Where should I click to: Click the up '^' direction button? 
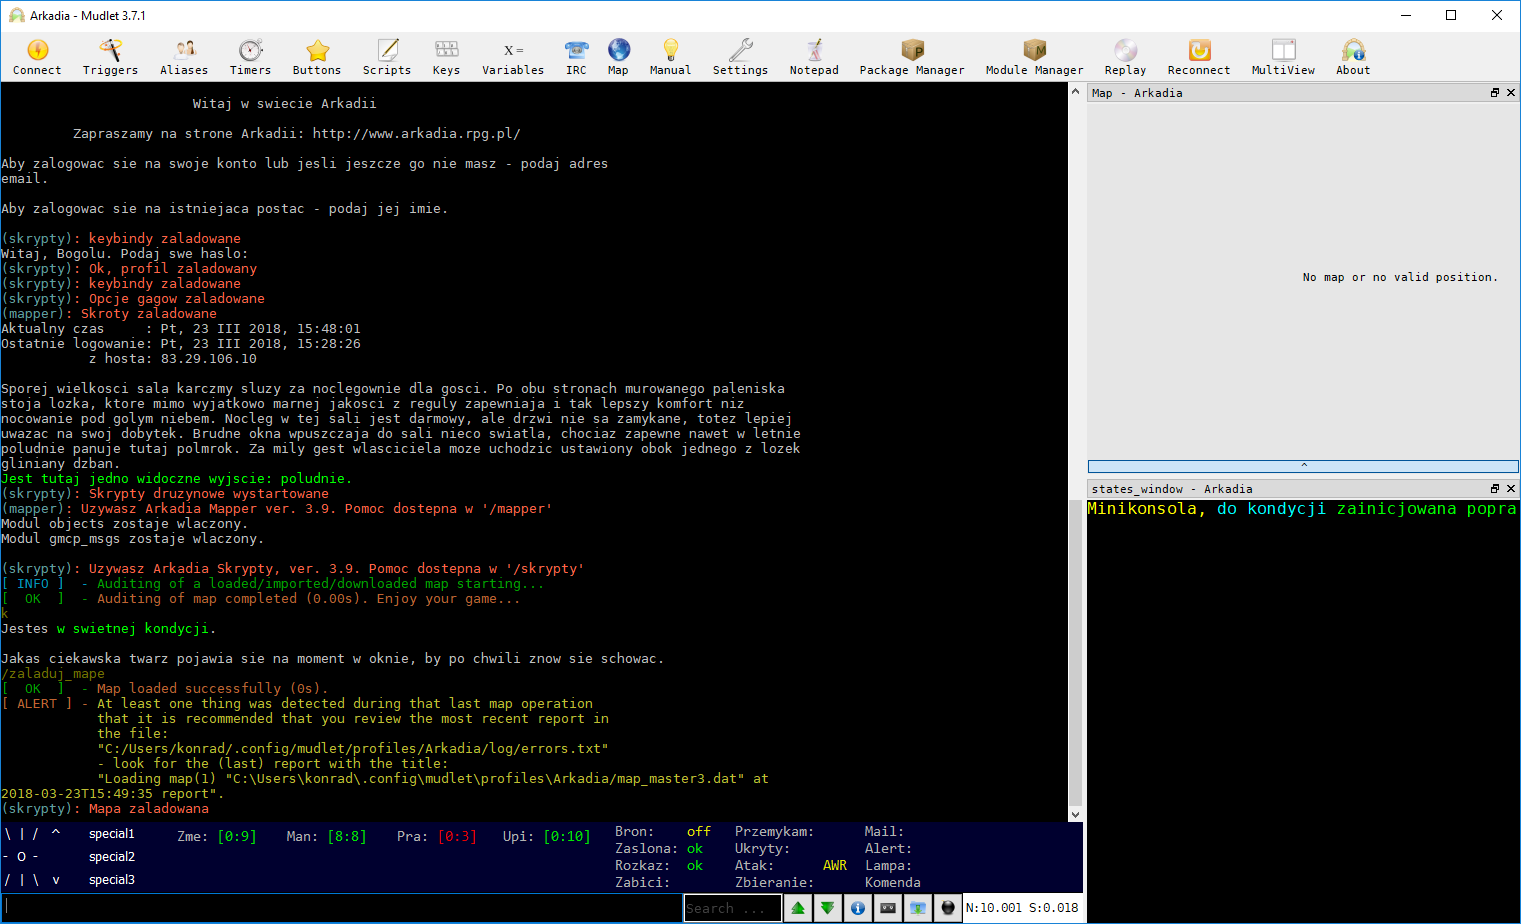click(x=56, y=834)
